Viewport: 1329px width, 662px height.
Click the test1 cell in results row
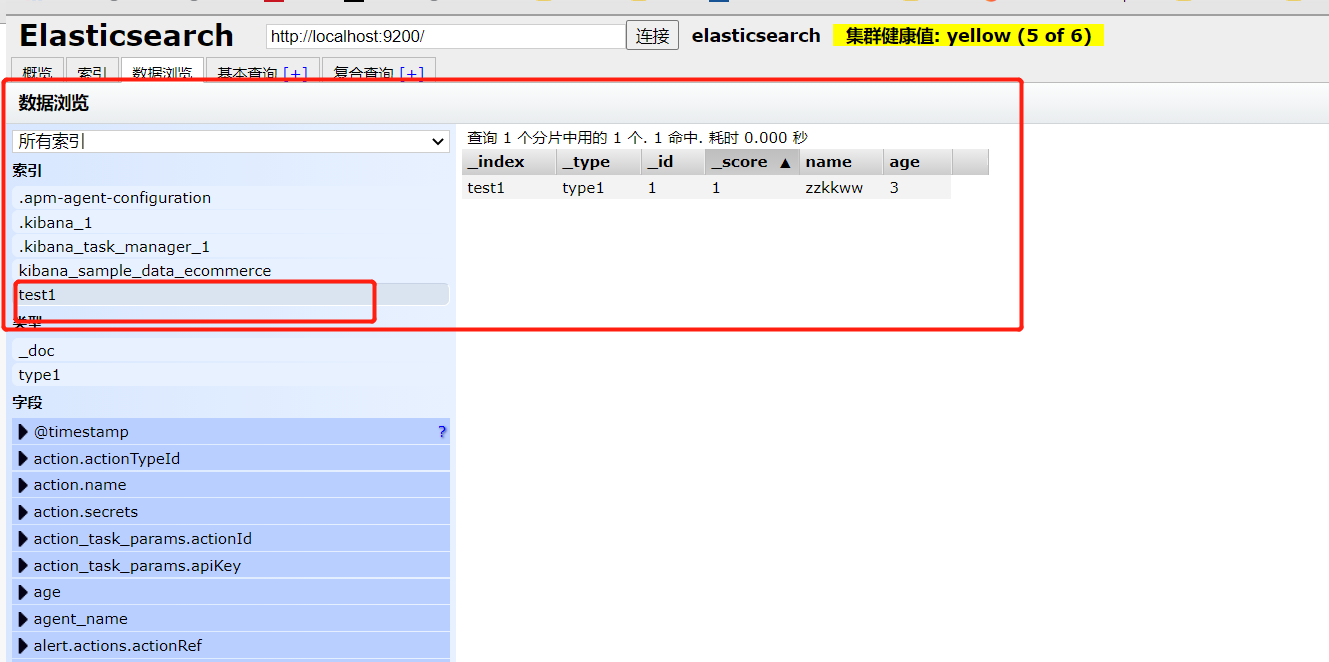[509, 188]
